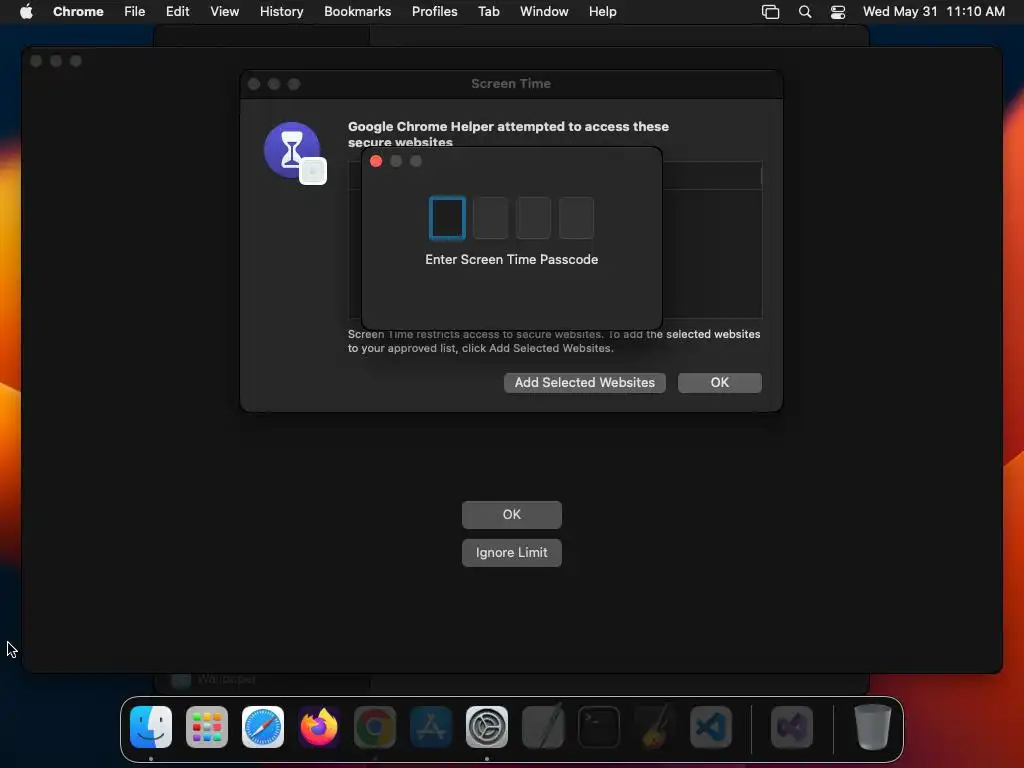The image size is (1024, 768).
Task: Click the Ignore Limit button
Action: 511,552
